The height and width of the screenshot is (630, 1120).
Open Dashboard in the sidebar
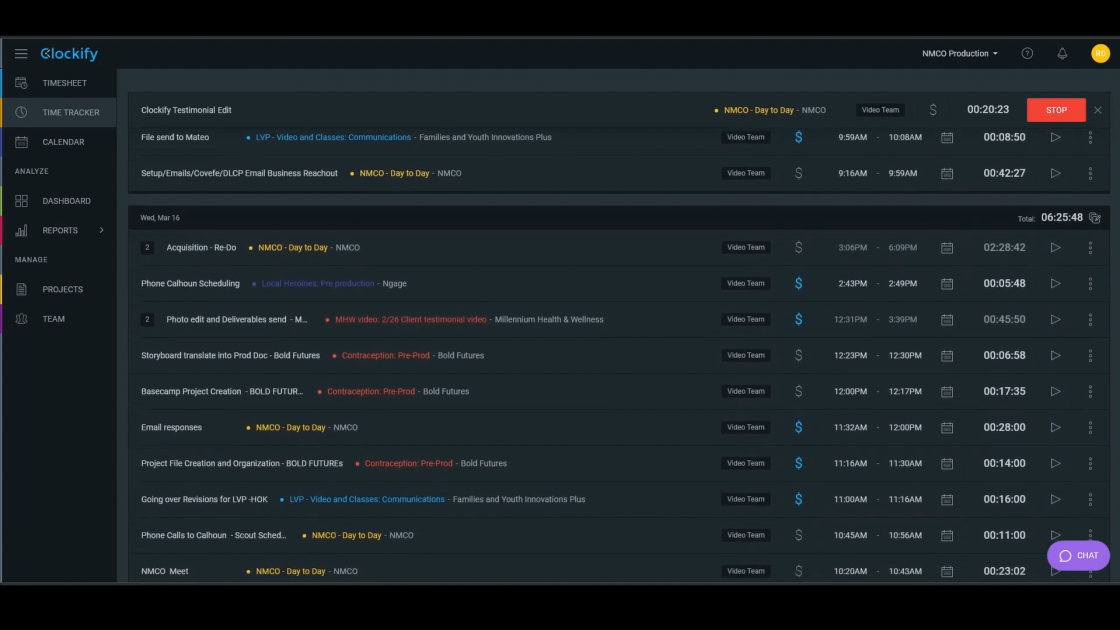[59, 201]
